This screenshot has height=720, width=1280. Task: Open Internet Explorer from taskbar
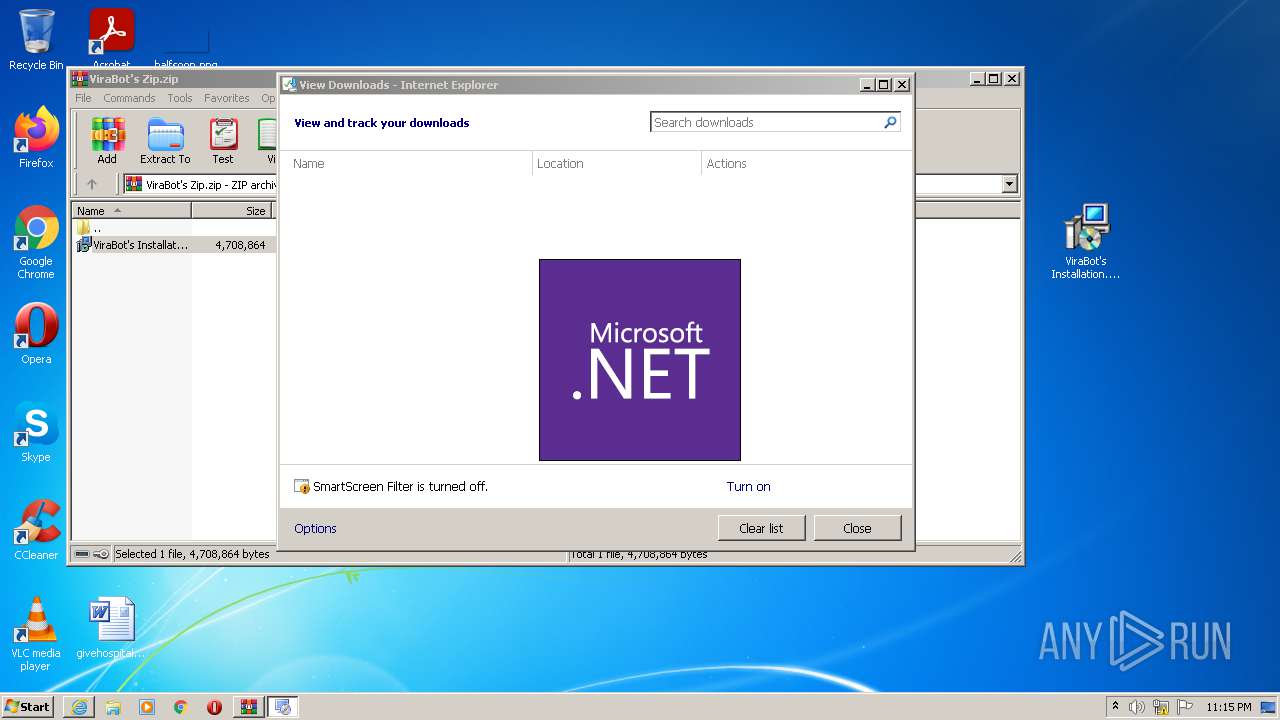[79, 707]
